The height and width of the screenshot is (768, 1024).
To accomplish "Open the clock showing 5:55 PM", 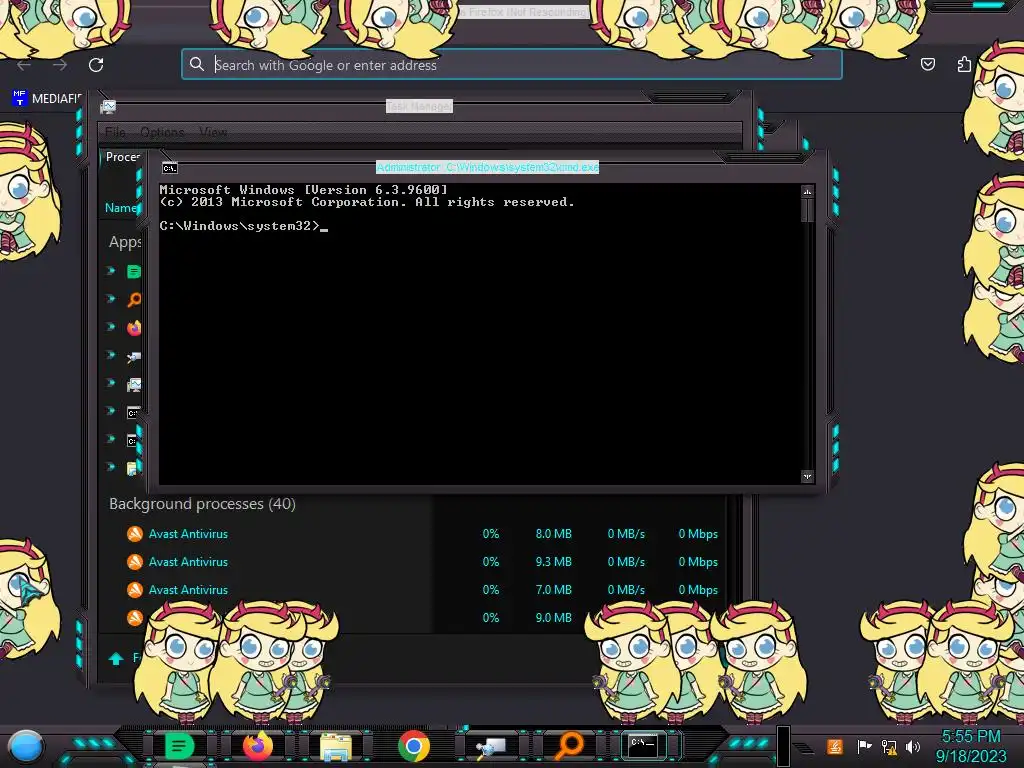I will 971,746.
